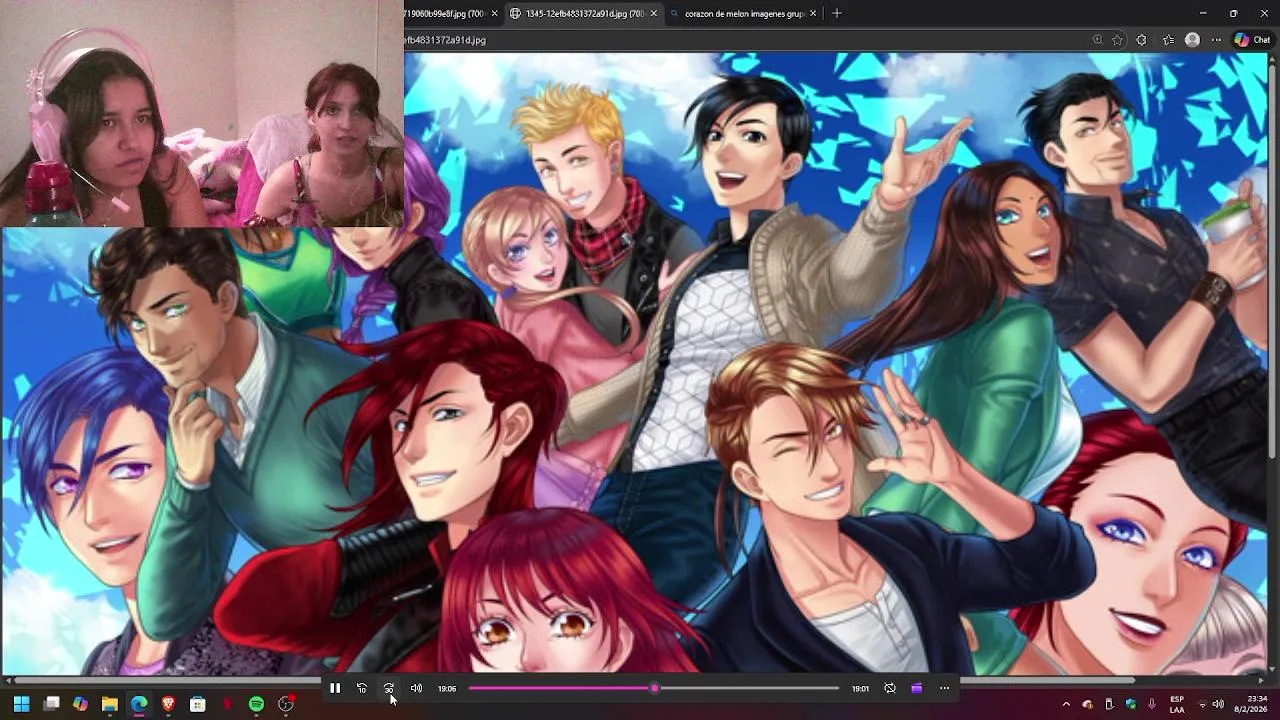This screenshot has height=720, width=1280.
Task: Launch Copilot from the taskbar
Action: [x=80, y=704]
